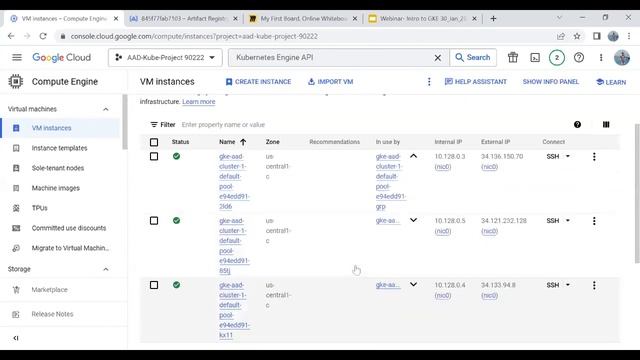Tick checkbox for instance ending 2ld6

pyautogui.click(x=154, y=156)
